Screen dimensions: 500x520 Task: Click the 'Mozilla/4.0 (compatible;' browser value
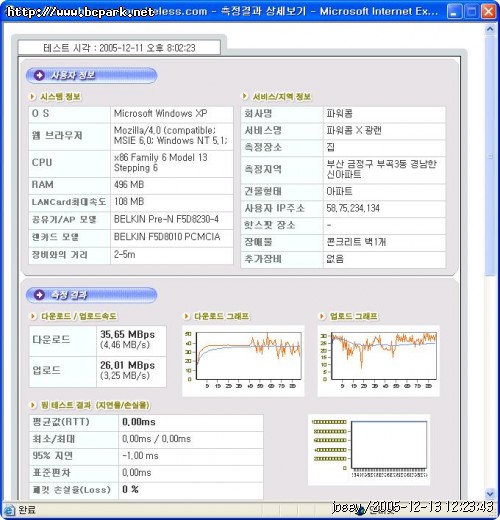[165, 130]
